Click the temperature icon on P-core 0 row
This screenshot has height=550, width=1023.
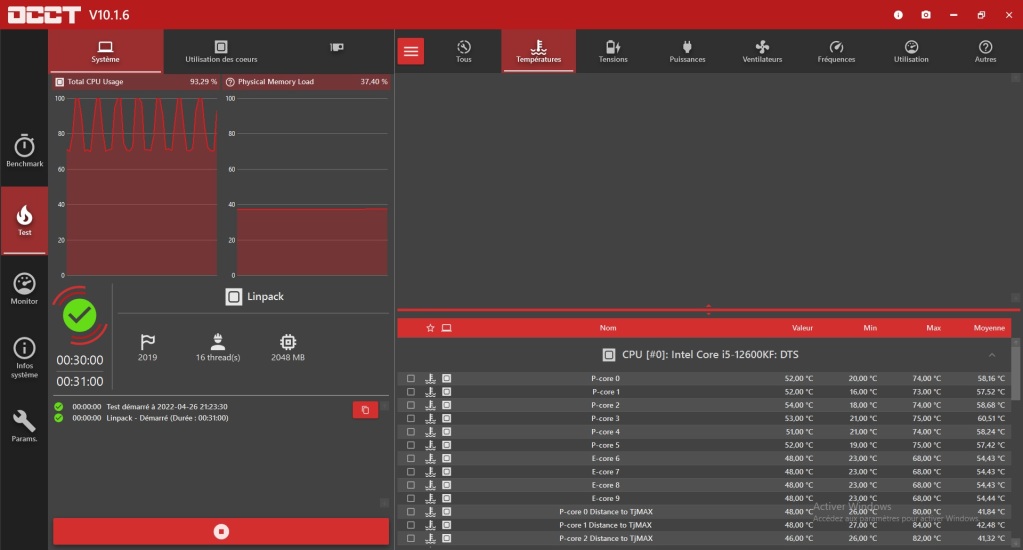(x=430, y=378)
